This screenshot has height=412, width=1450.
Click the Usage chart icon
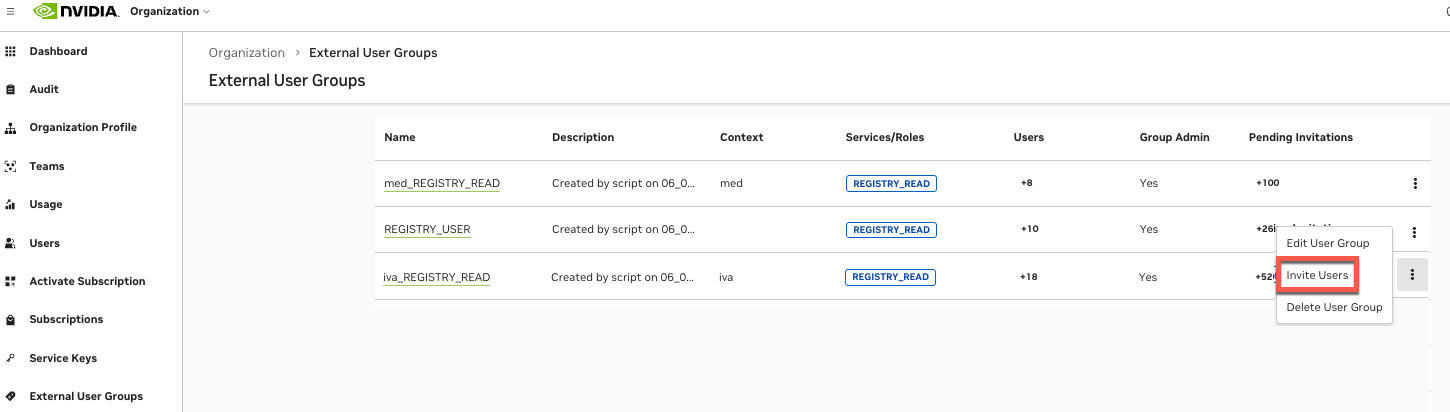(x=11, y=204)
